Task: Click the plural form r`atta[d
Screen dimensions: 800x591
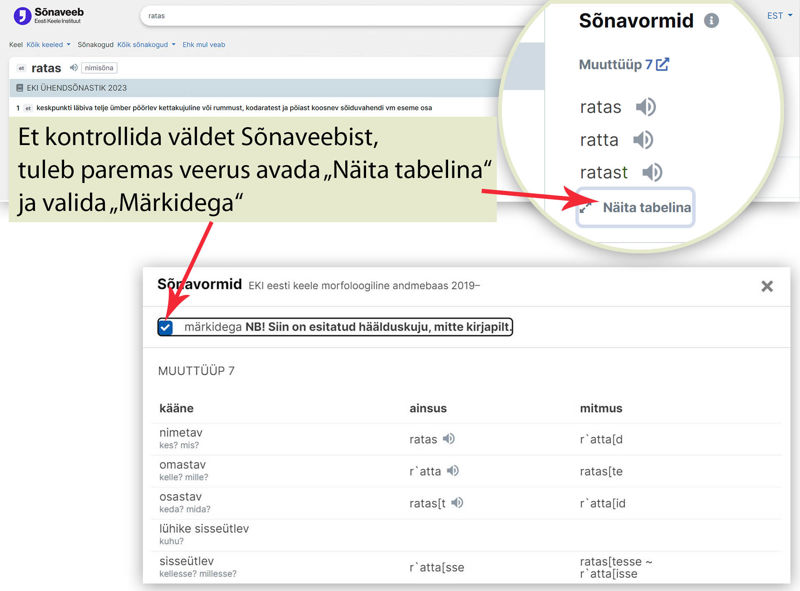Action: (x=601, y=439)
